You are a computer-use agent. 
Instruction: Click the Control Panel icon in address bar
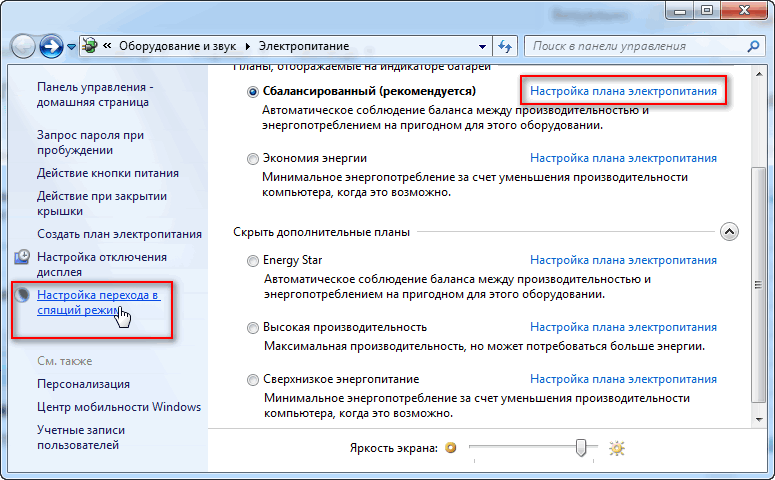(90, 46)
